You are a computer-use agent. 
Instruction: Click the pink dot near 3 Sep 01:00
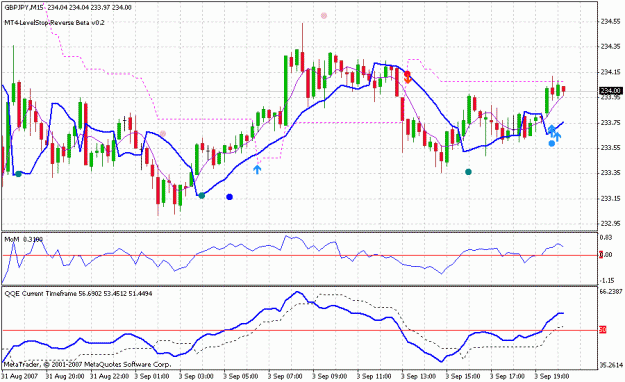163,134
